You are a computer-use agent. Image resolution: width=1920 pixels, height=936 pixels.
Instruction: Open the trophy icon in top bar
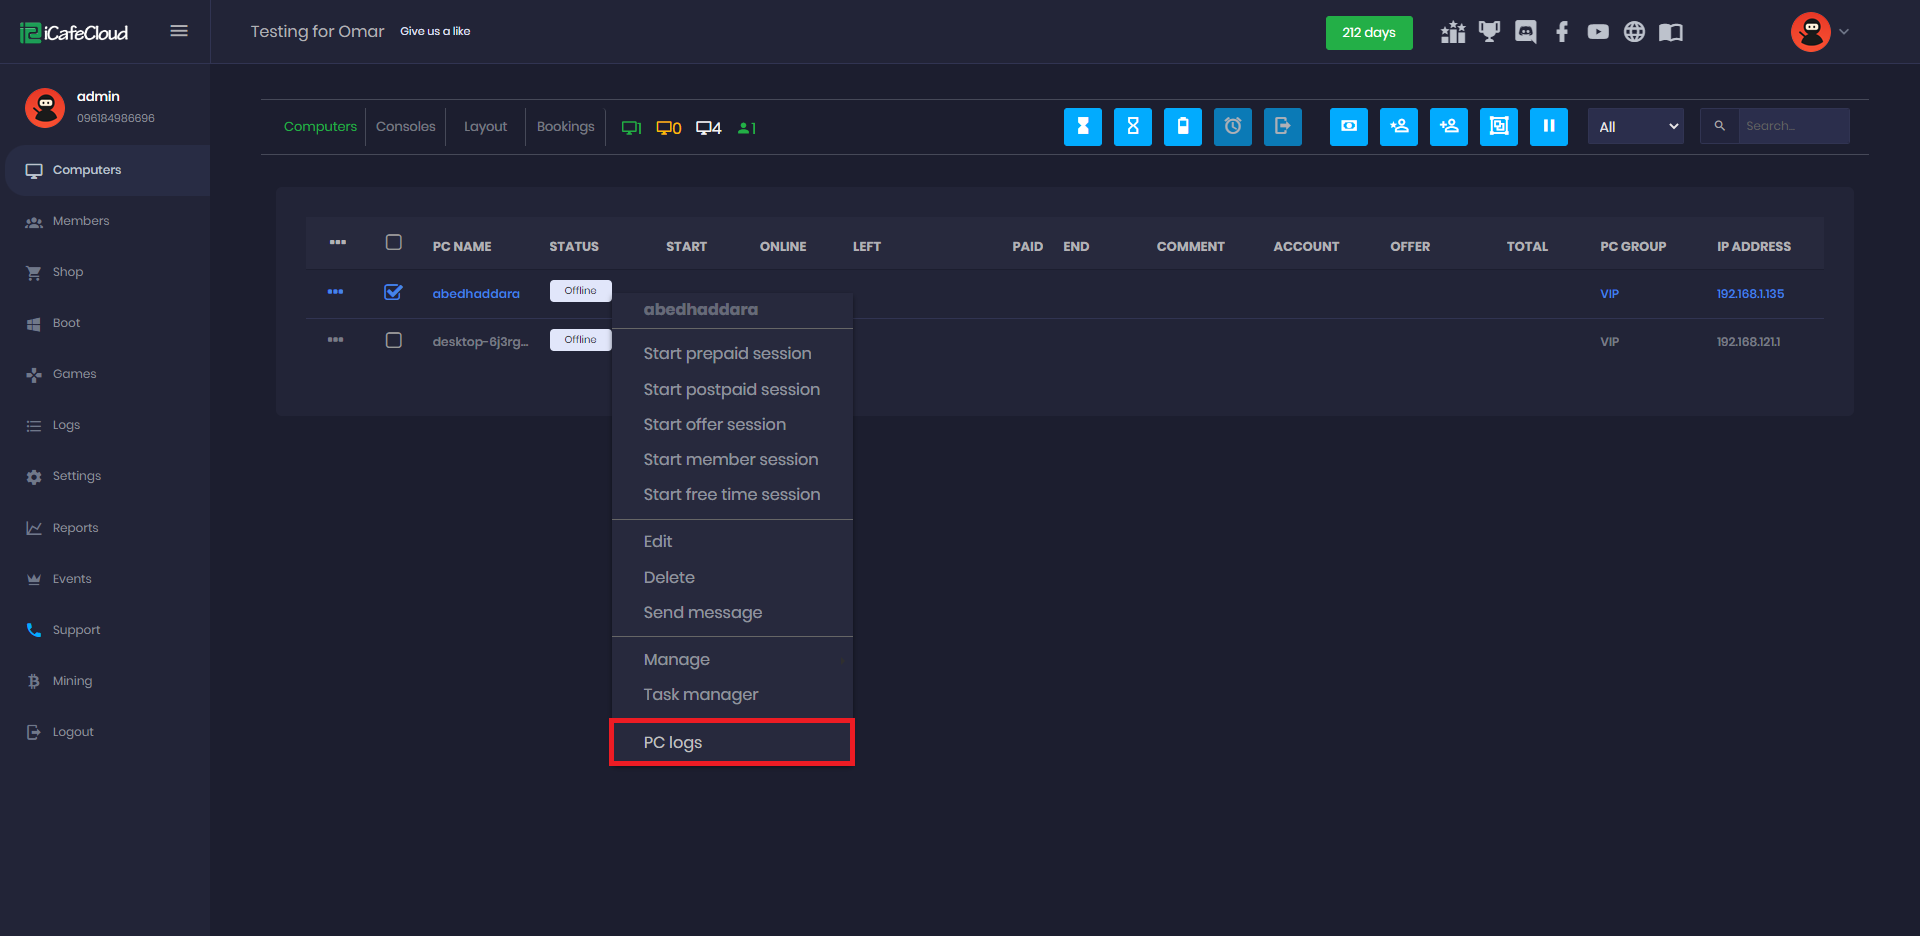click(1489, 32)
